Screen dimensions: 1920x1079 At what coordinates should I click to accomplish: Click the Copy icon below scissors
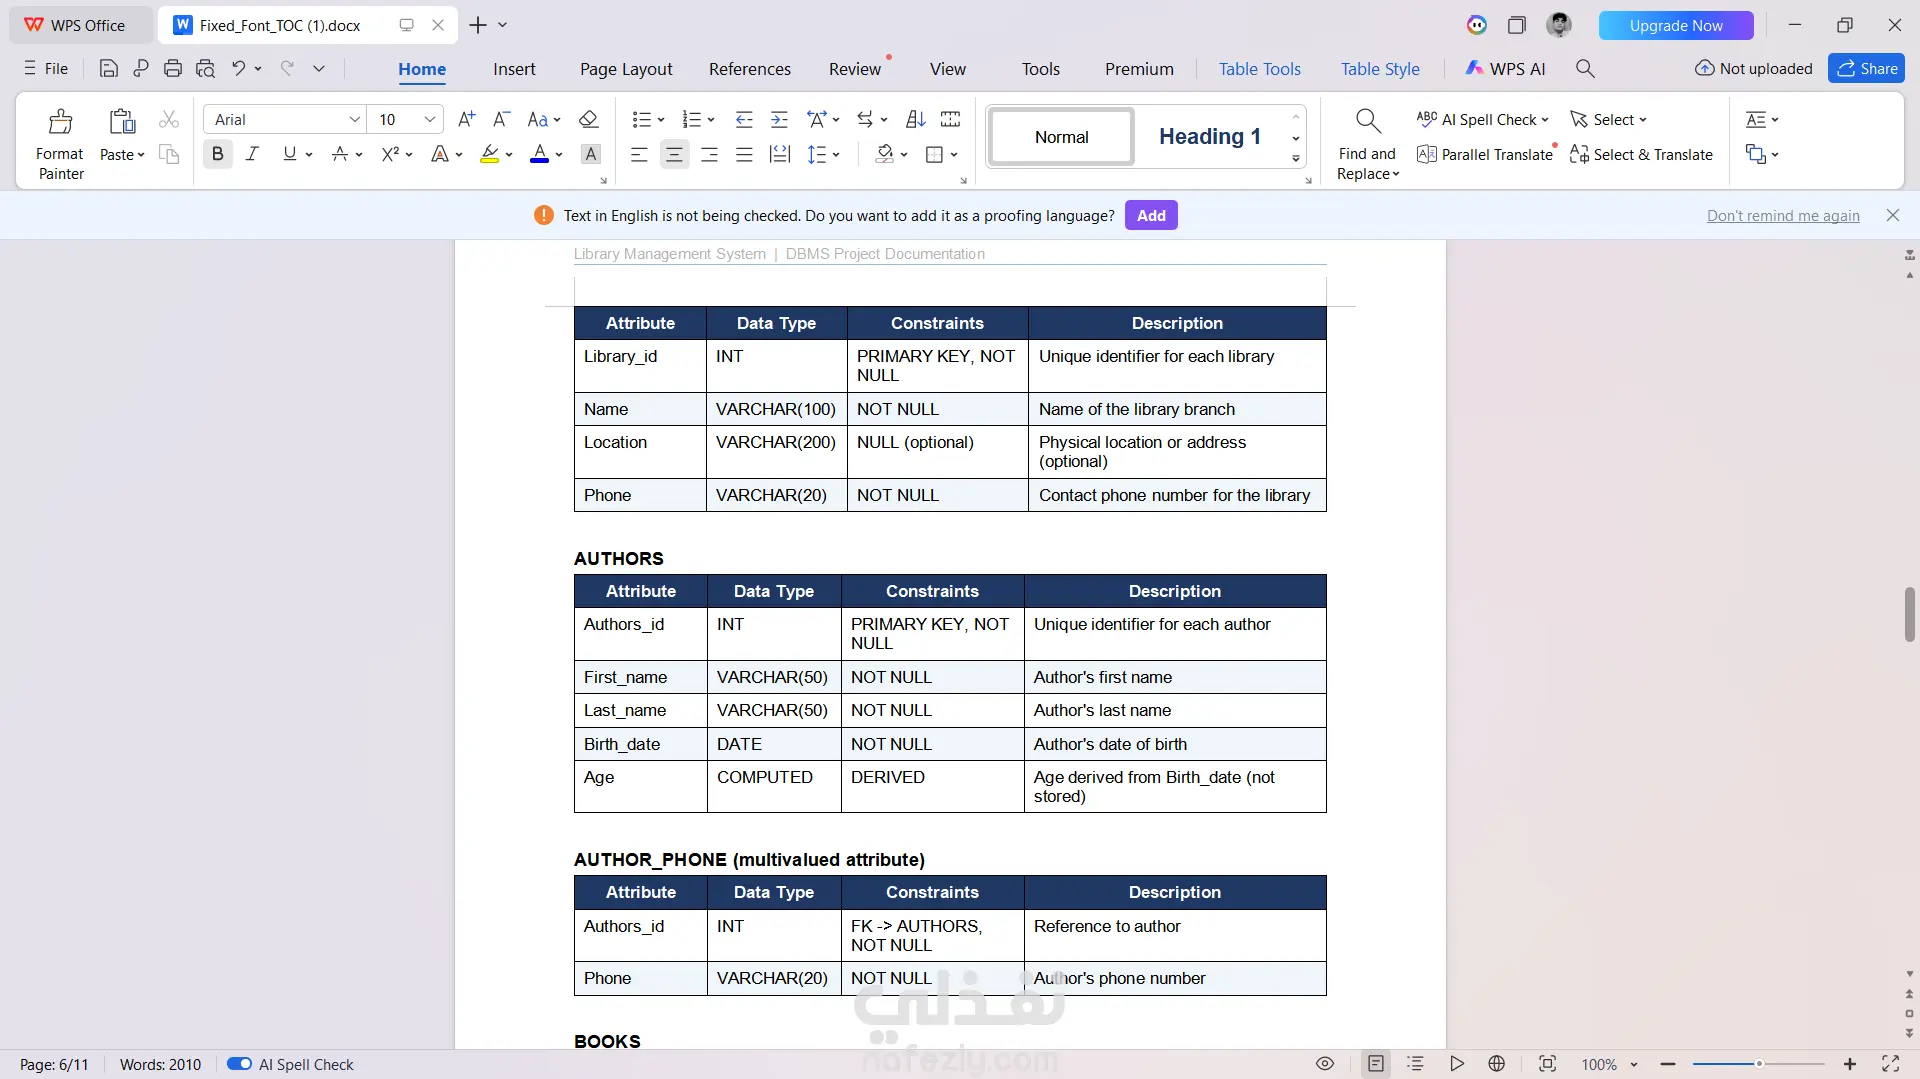tap(169, 154)
